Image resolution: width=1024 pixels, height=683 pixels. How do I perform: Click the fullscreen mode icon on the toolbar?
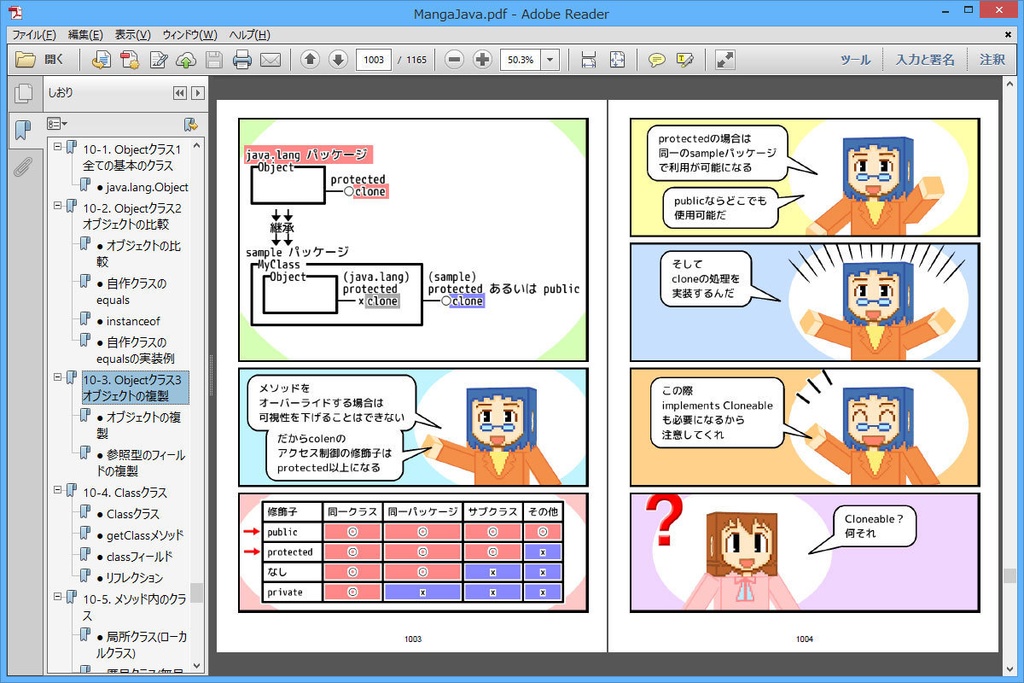click(x=725, y=59)
